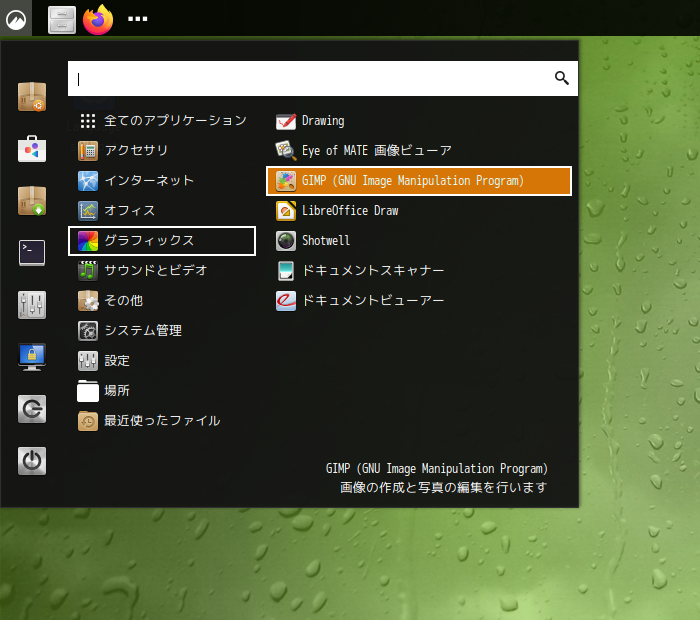The width and height of the screenshot is (700, 620).
Task: Click the Shotwell lens icon
Action: (x=286, y=241)
